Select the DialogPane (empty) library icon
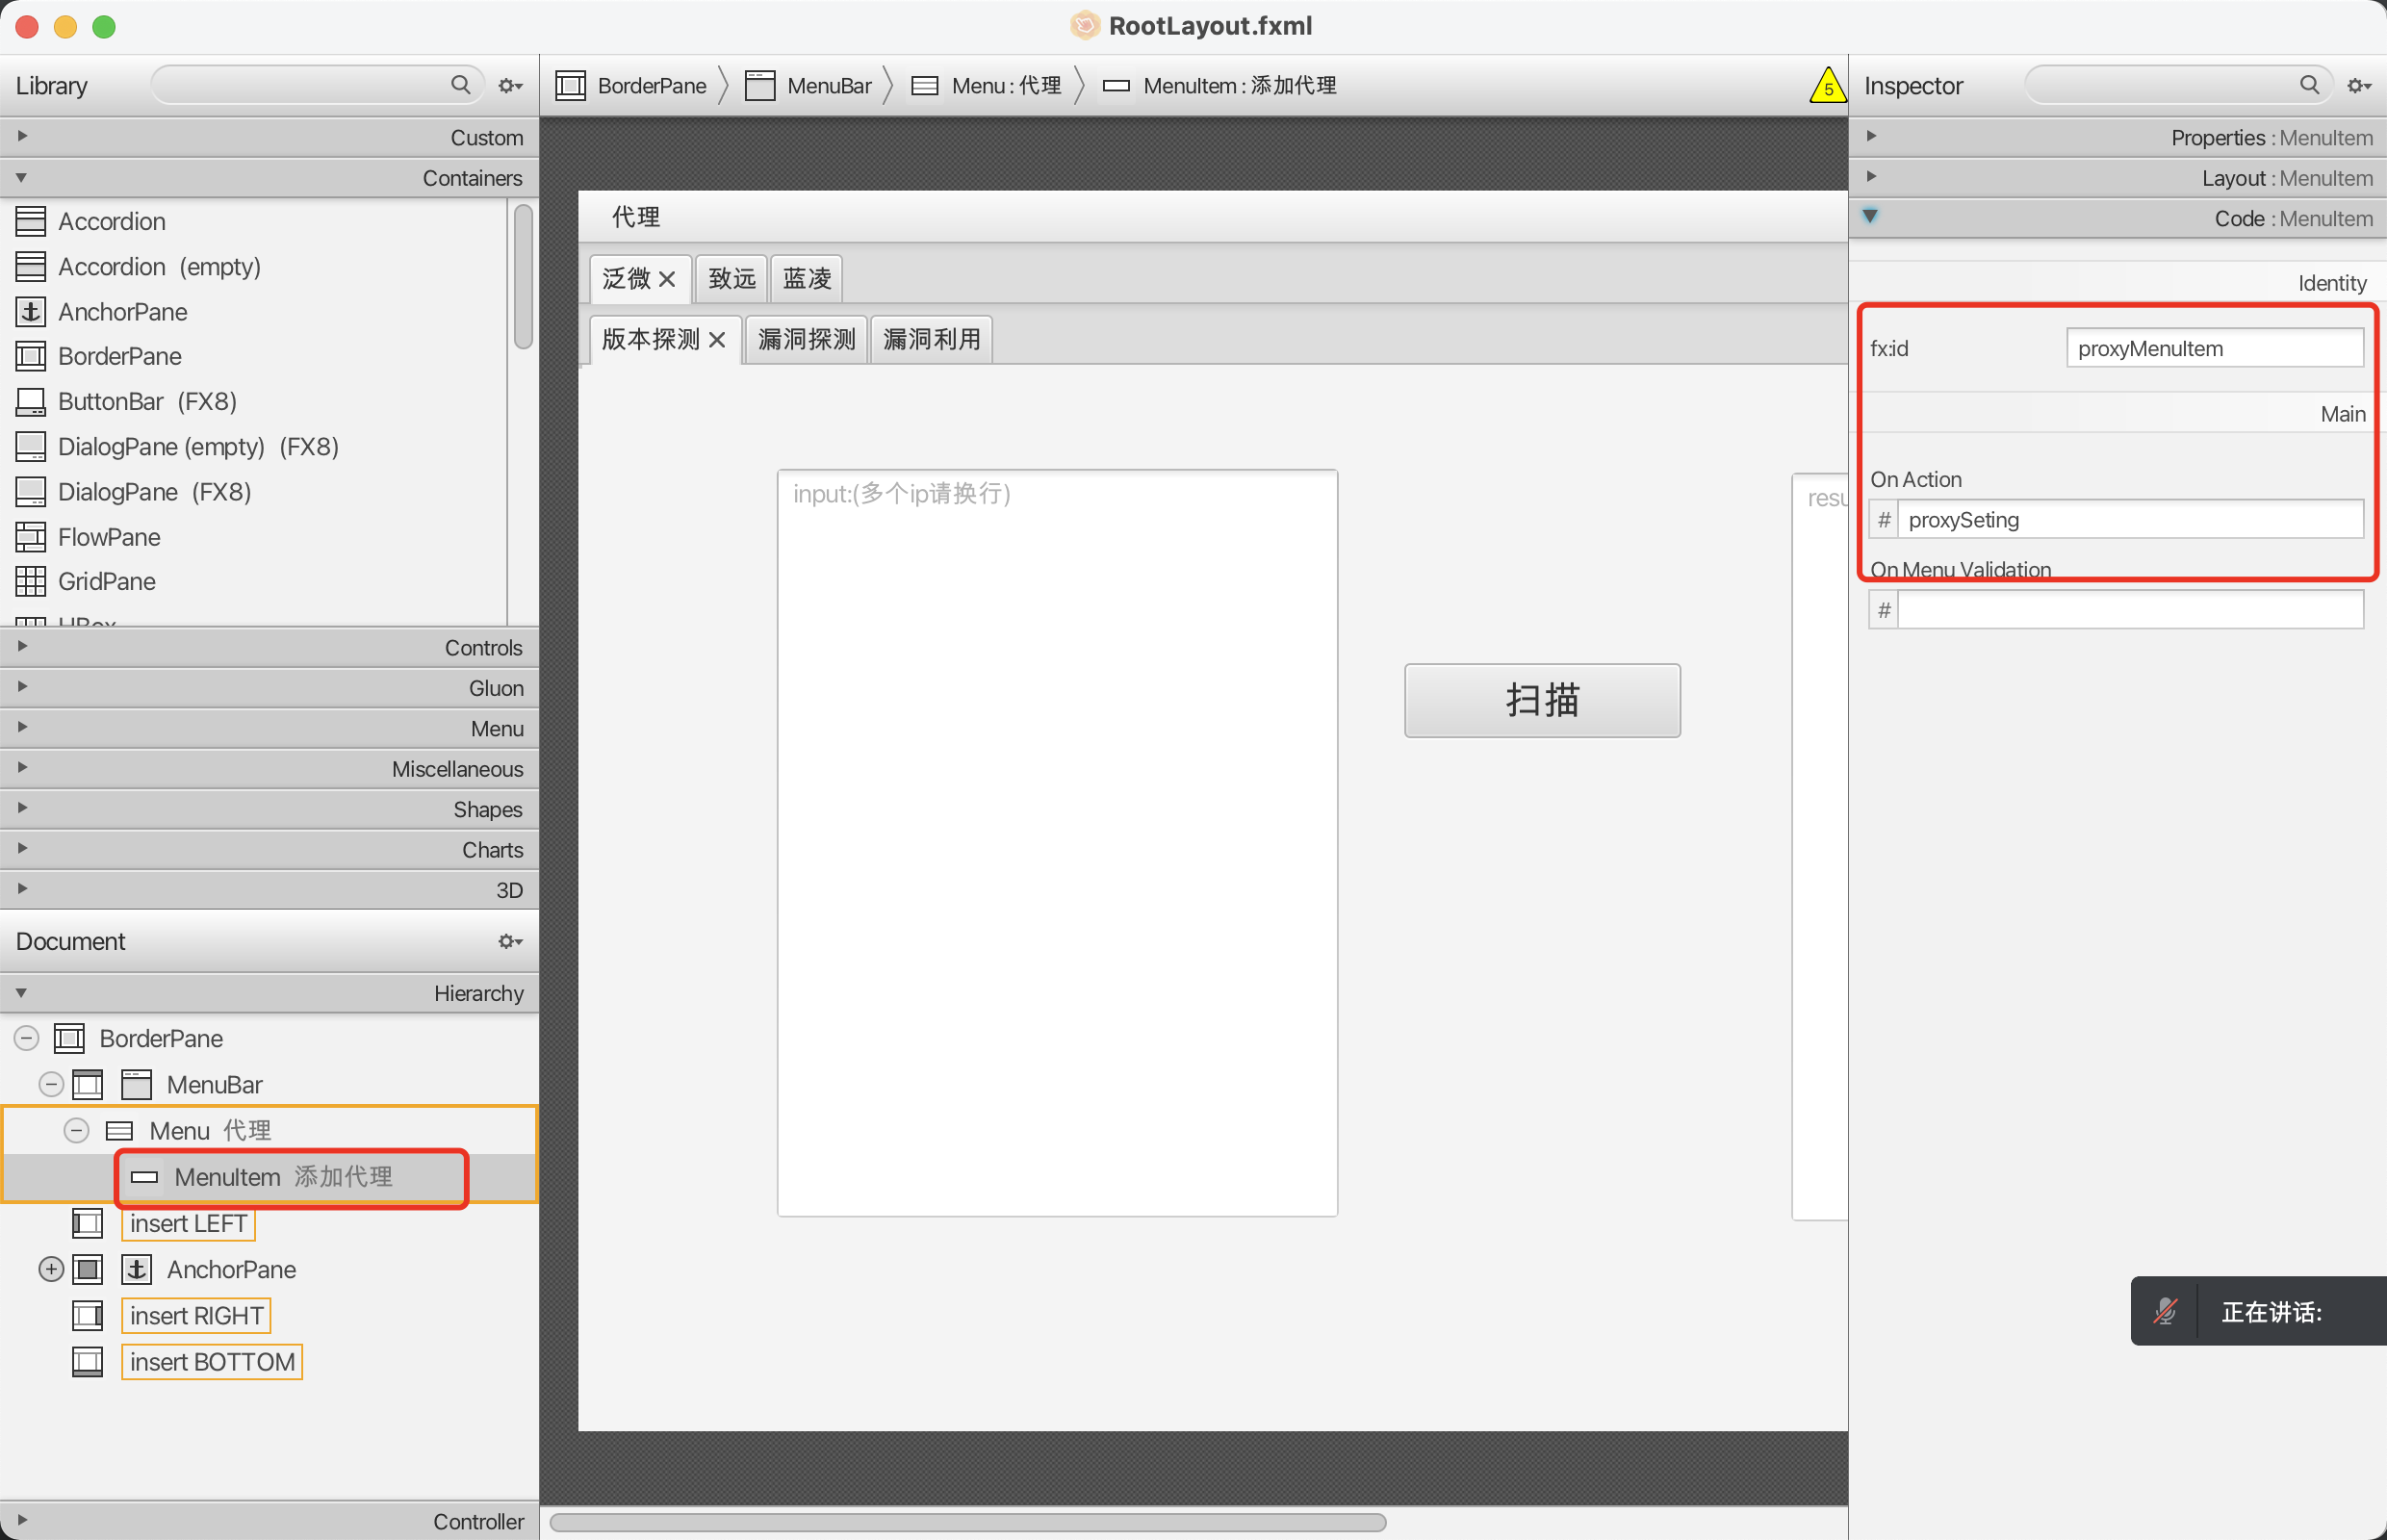The image size is (2387, 1540). click(x=31, y=446)
